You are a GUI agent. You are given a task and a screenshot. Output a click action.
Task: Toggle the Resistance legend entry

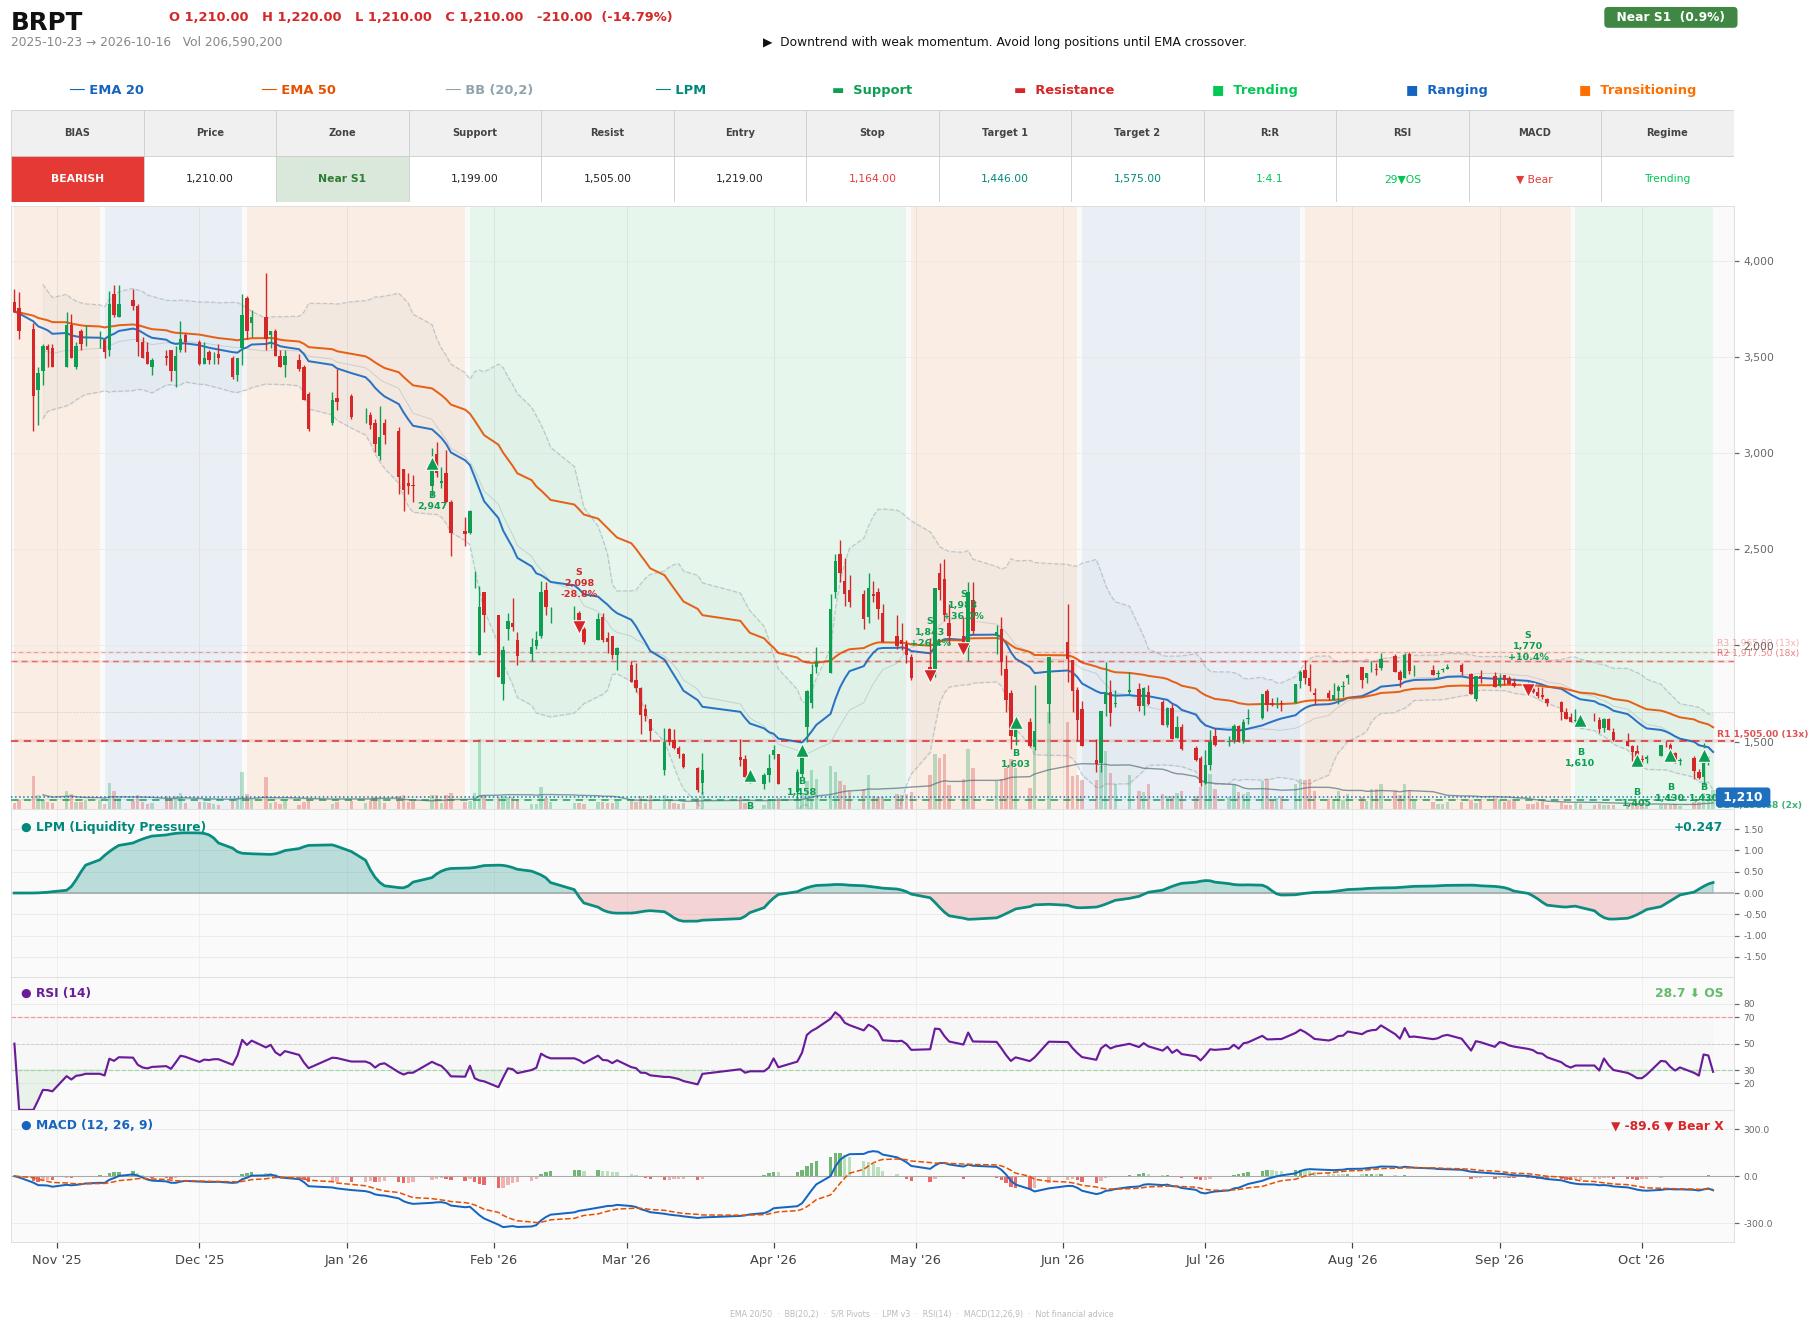pos(1064,90)
